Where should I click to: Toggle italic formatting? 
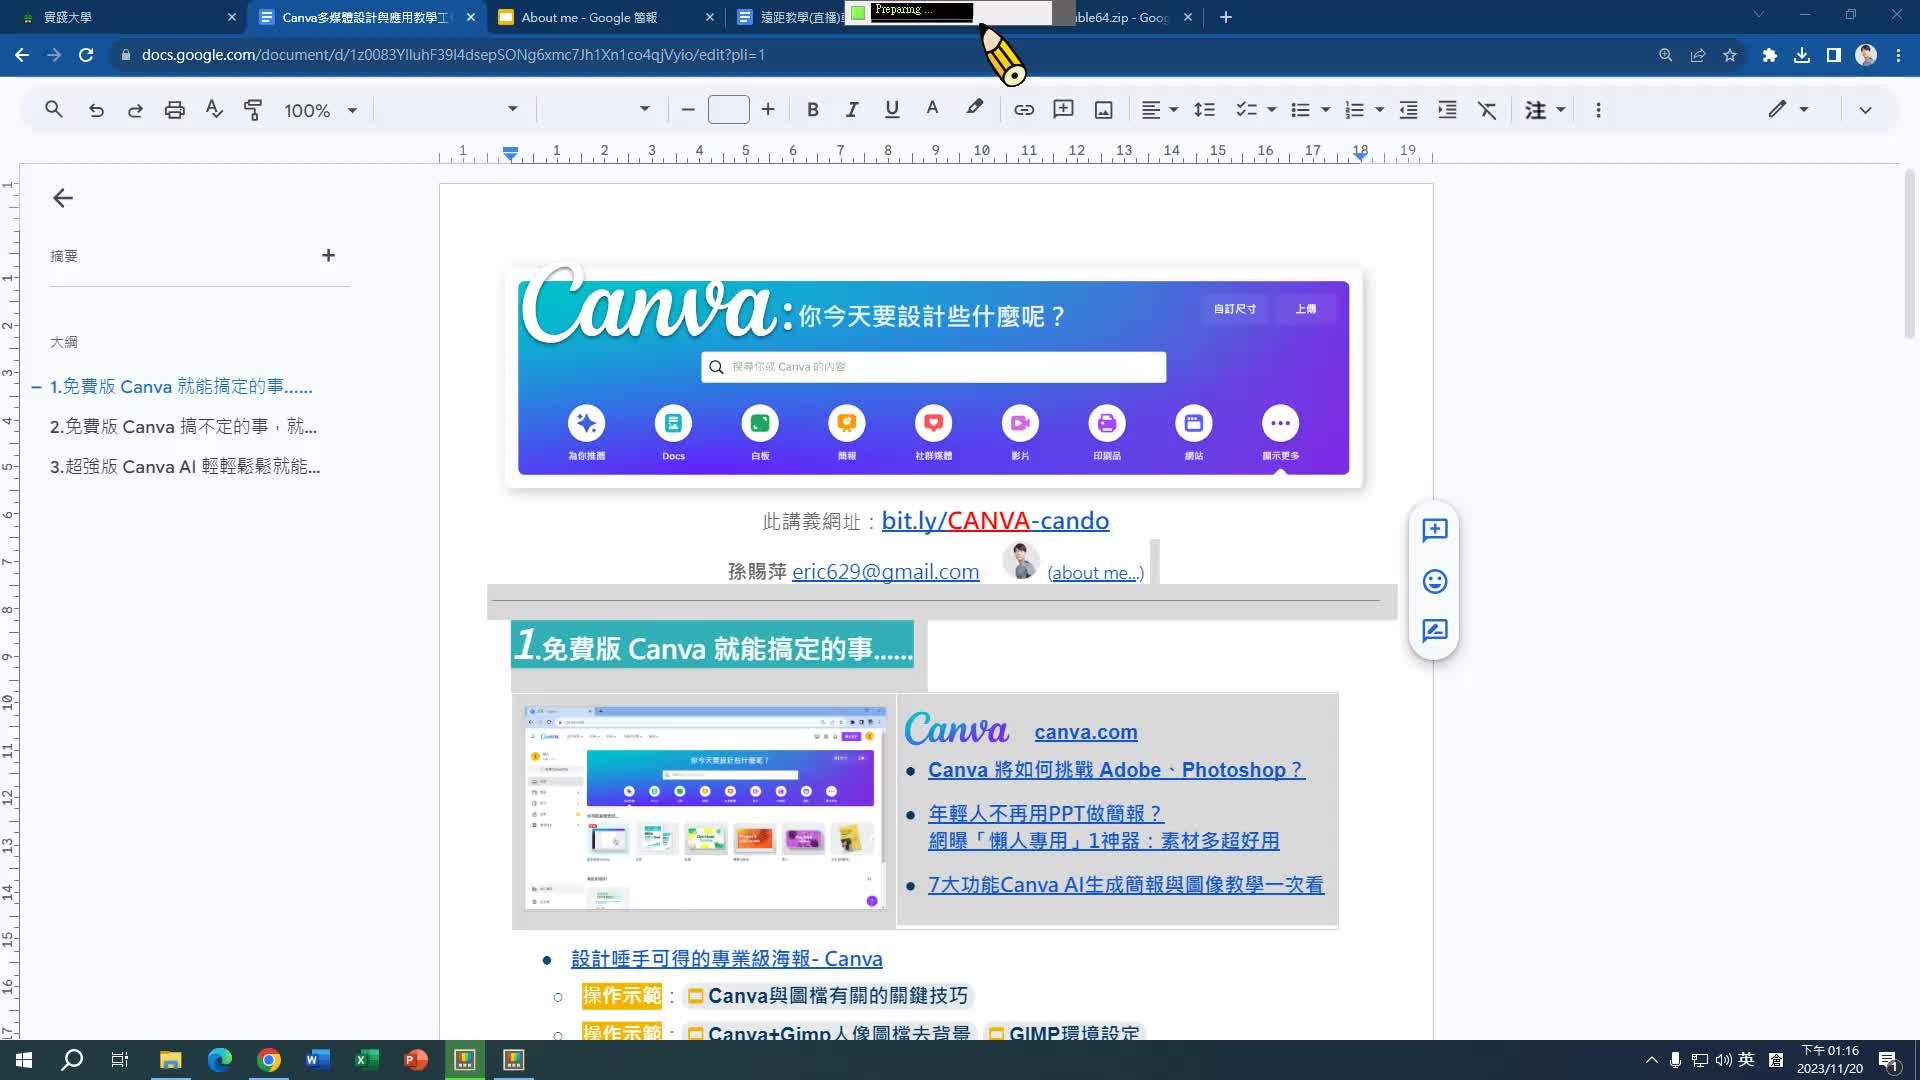pyautogui.click(x=852, y=110)
